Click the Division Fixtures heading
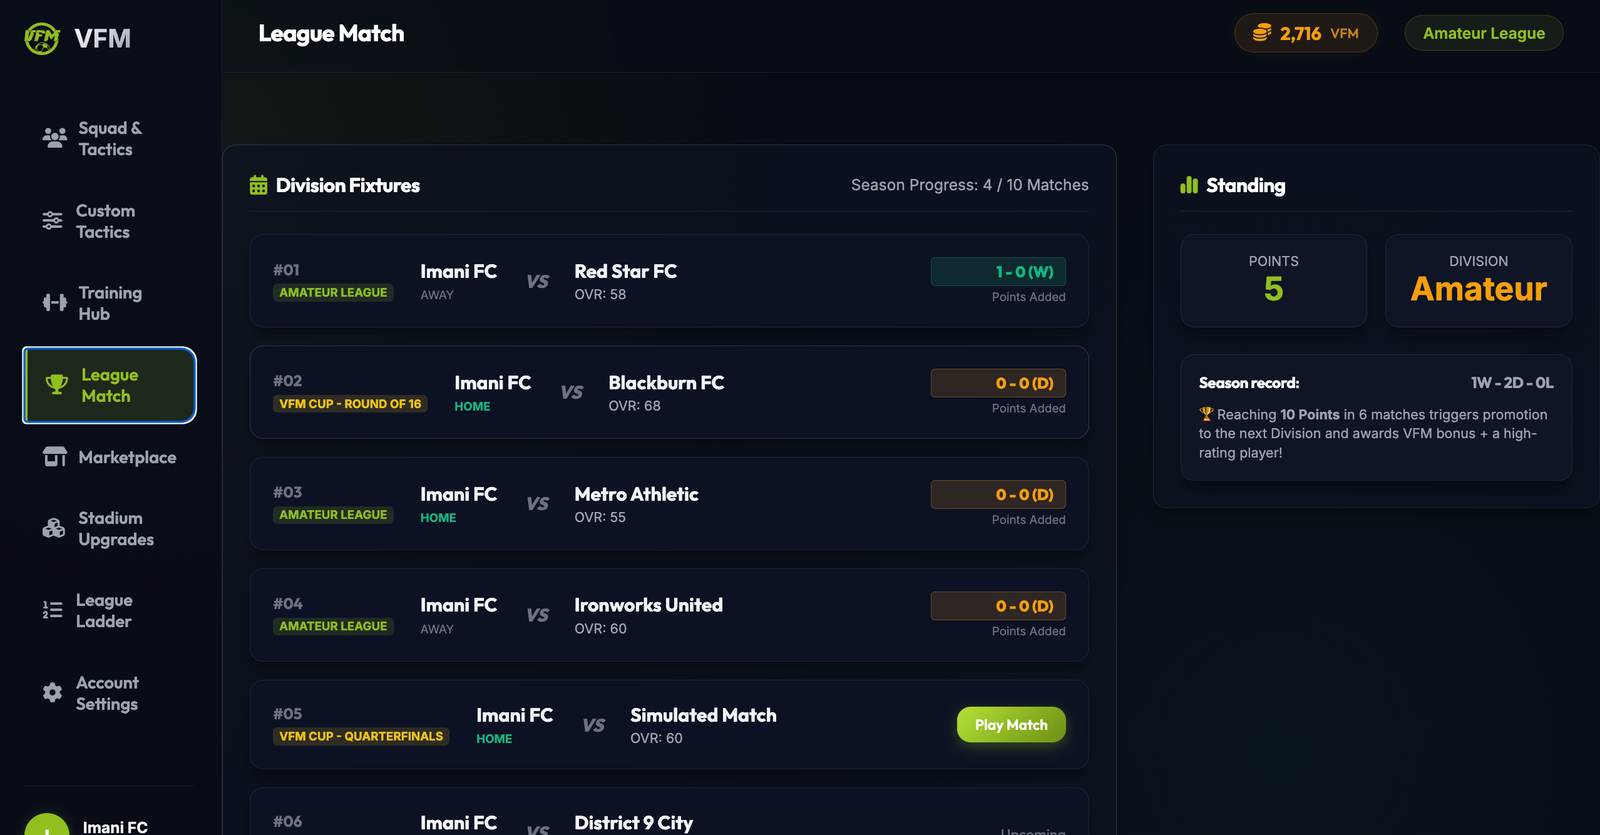Image resolution: width=1600 pixels, height=835 pixels. pos(348,185)
